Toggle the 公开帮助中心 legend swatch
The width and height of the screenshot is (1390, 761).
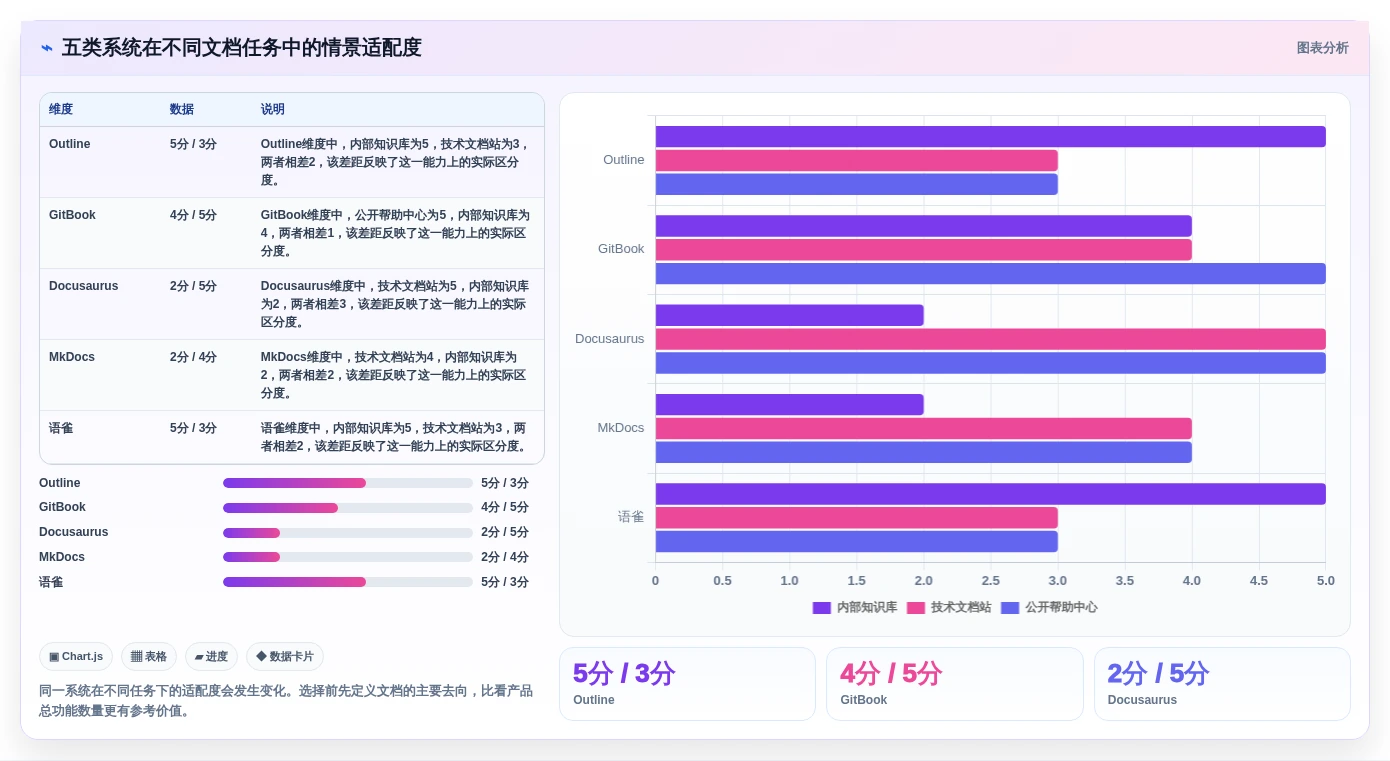tap(1010, 607)
